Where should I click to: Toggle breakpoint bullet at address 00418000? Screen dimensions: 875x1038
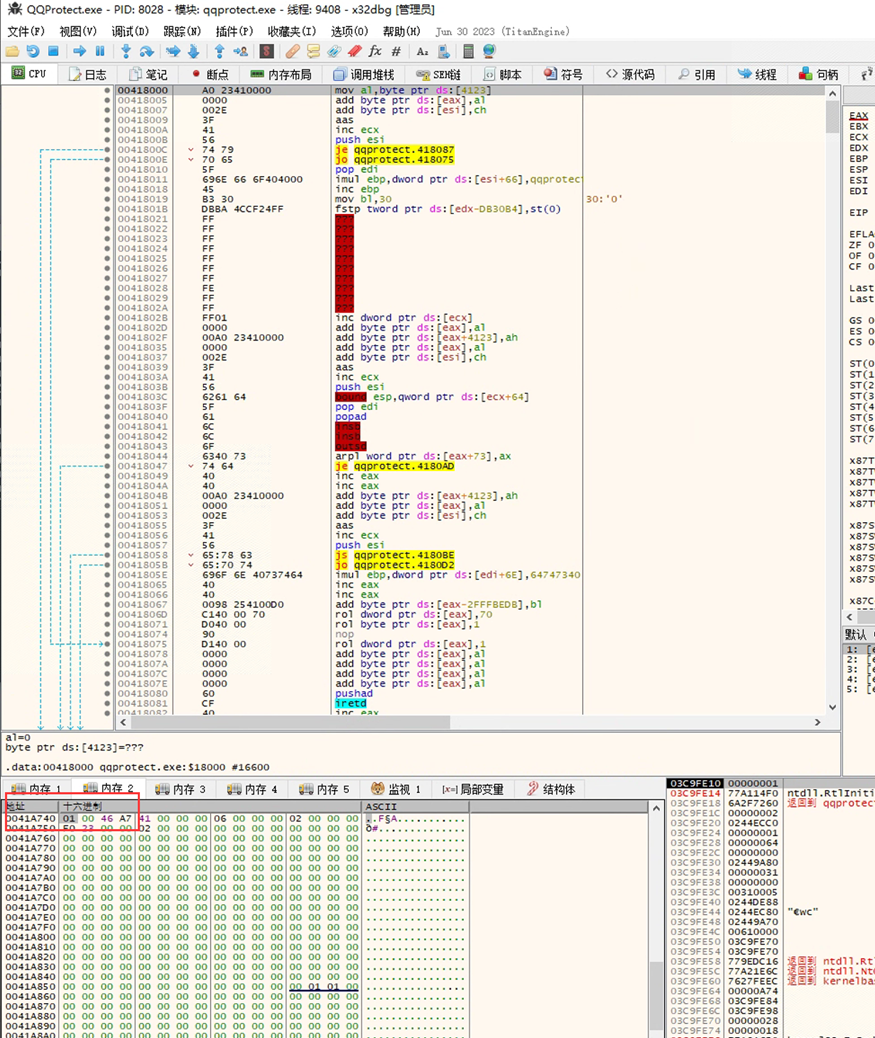click(107, 90)
